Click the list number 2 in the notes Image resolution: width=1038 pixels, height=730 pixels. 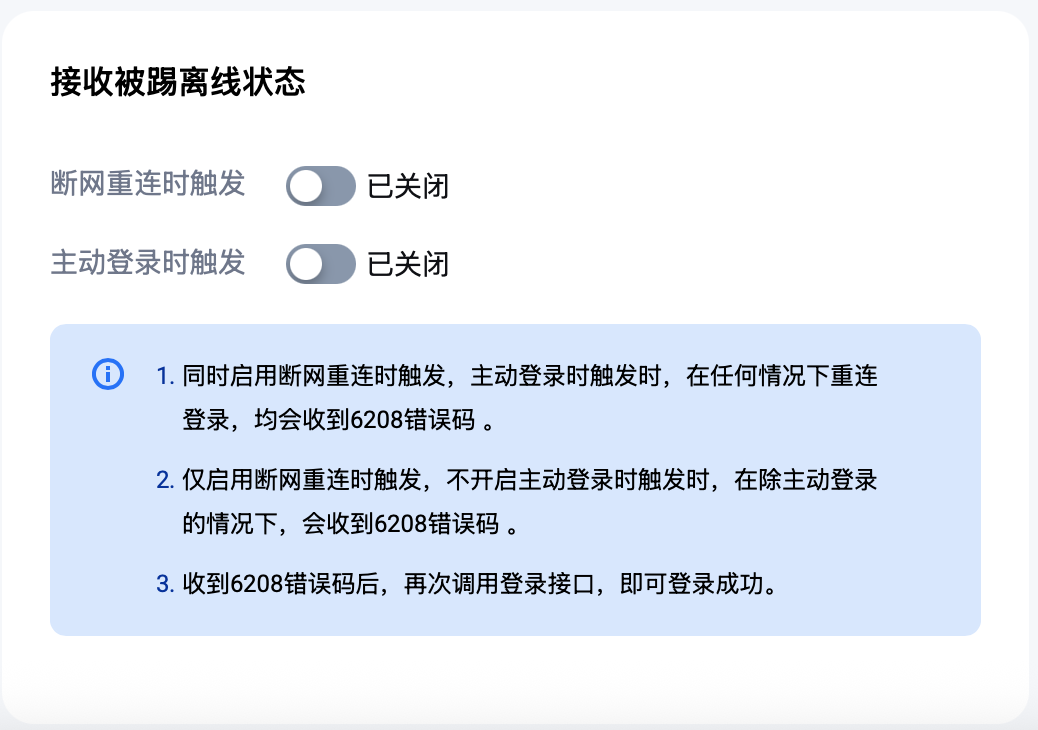click(x=165, y=481)
